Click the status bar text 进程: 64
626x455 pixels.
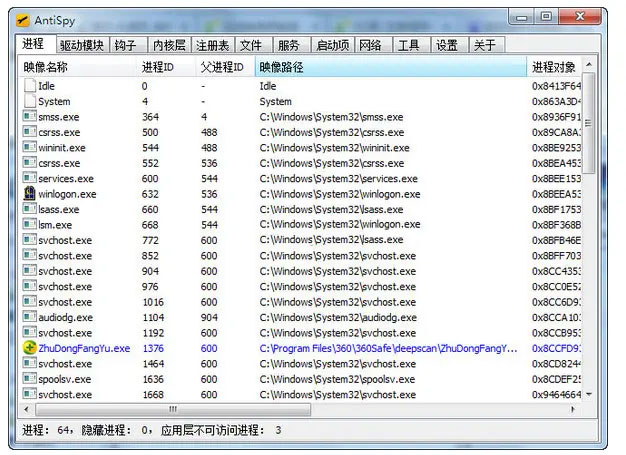click(48, 430)
